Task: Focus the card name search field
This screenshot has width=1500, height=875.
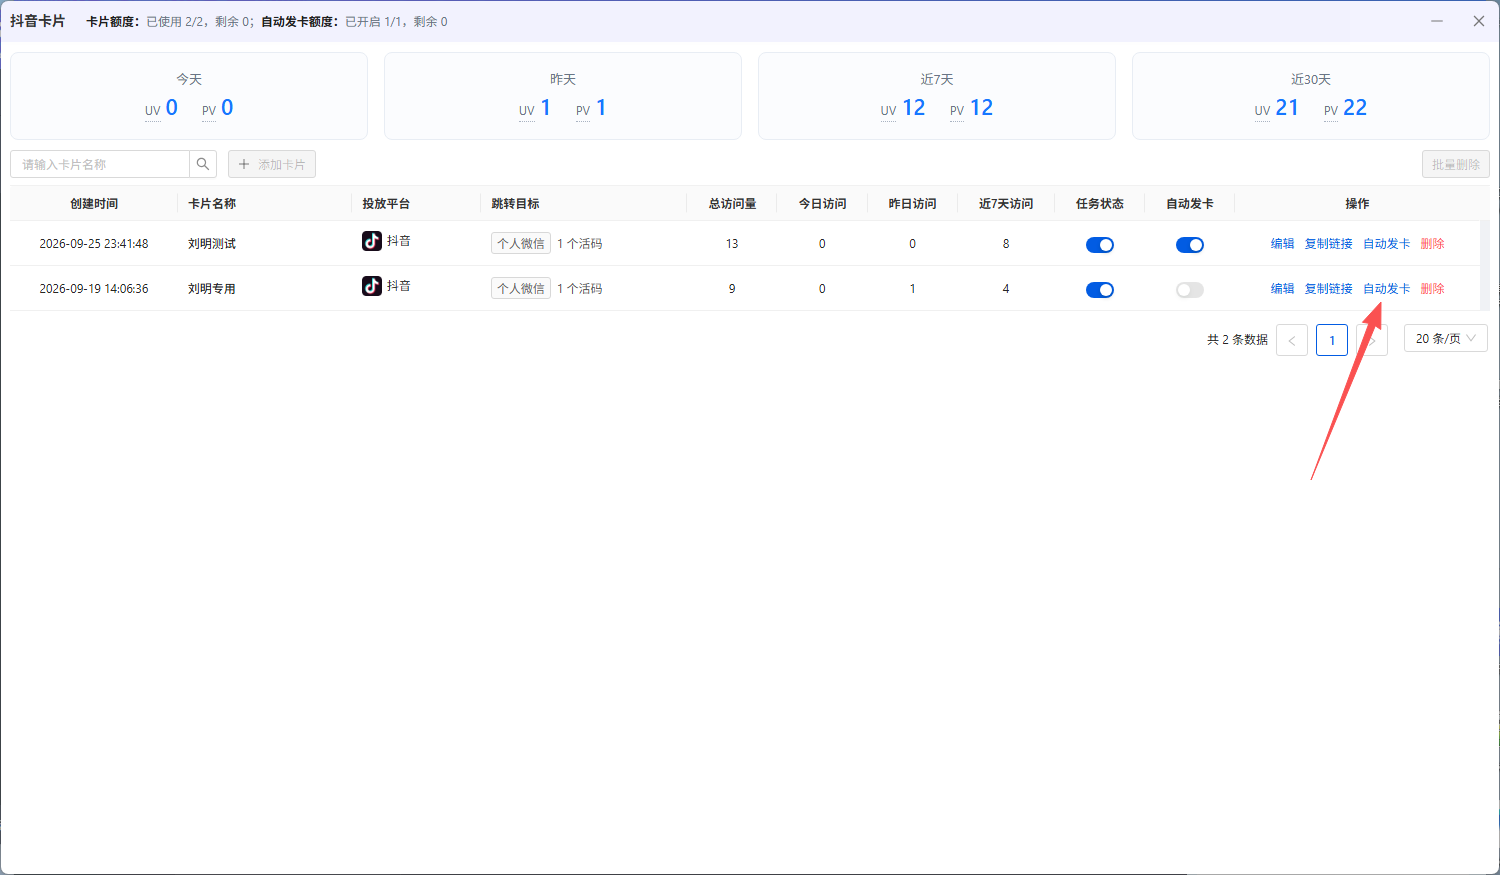Action: coord(100,164)
